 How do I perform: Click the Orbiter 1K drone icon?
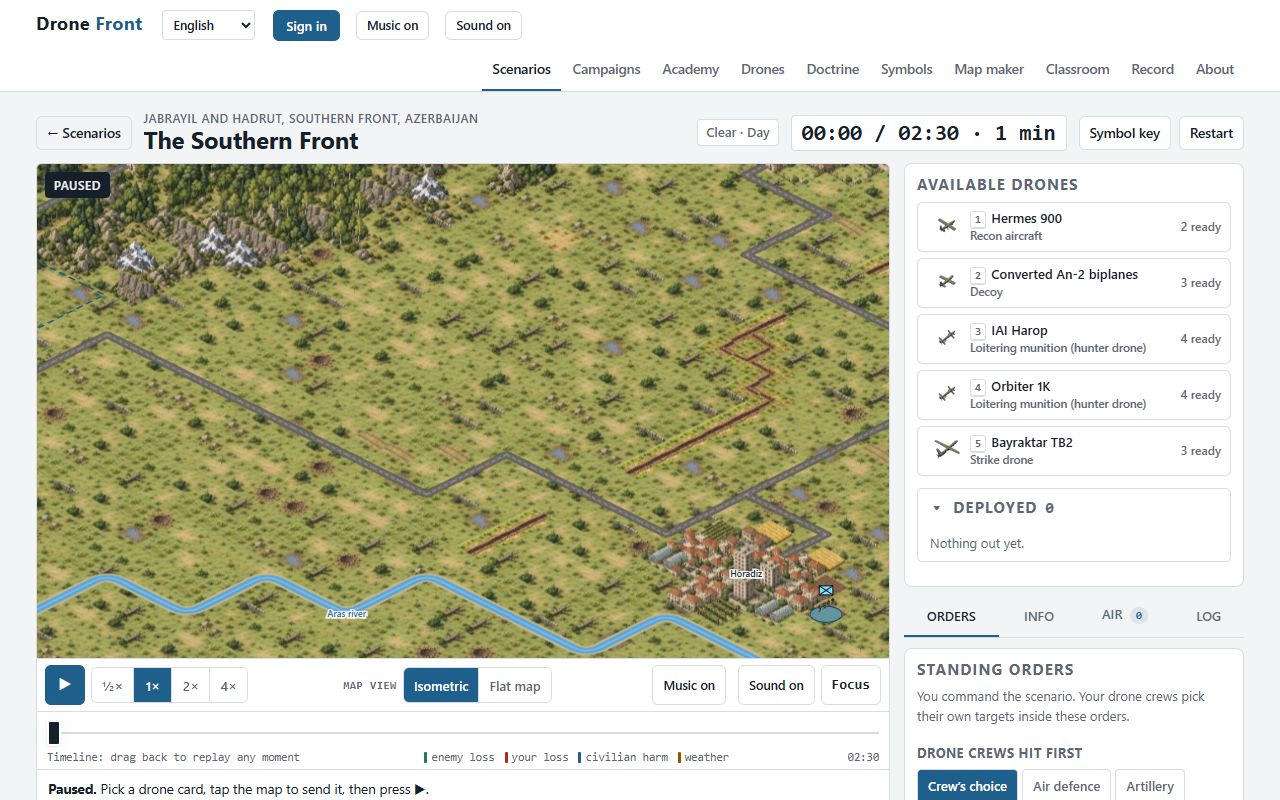947,395
